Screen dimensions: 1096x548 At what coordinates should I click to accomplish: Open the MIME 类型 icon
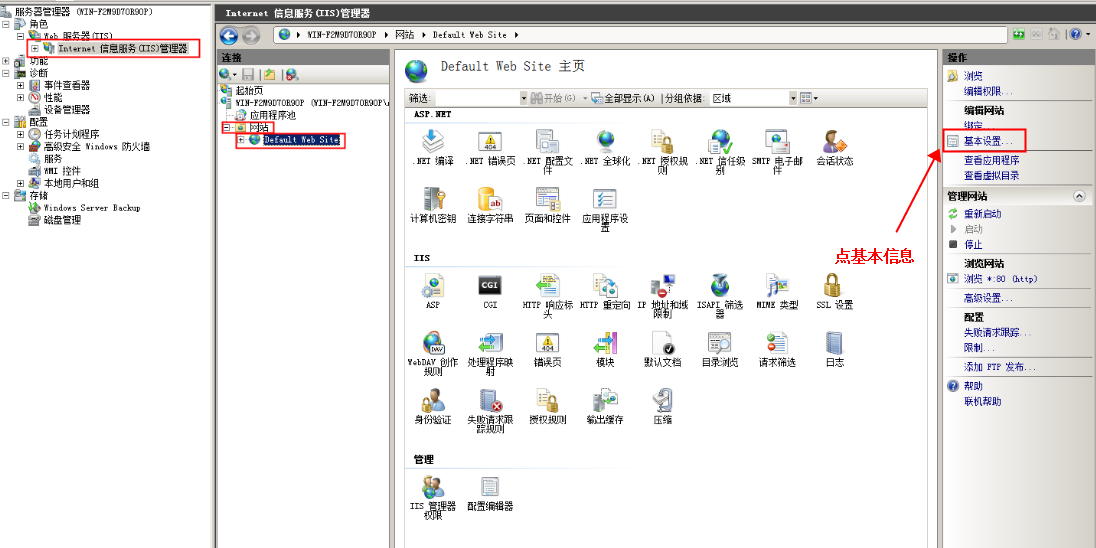tap(776, 288)
